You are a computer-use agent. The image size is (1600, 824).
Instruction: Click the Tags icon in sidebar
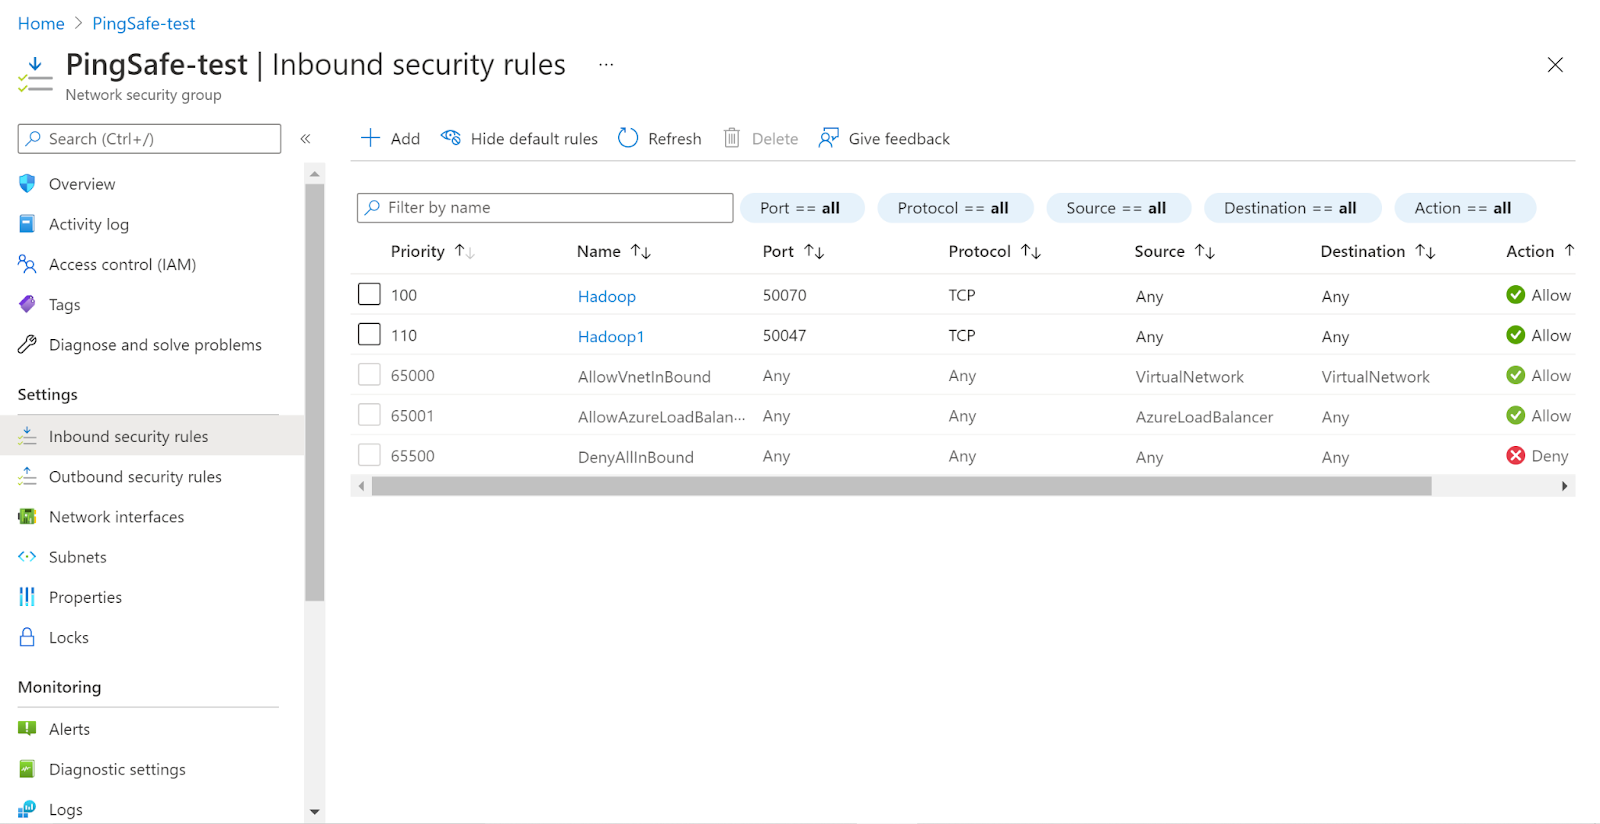coord(27,304)
